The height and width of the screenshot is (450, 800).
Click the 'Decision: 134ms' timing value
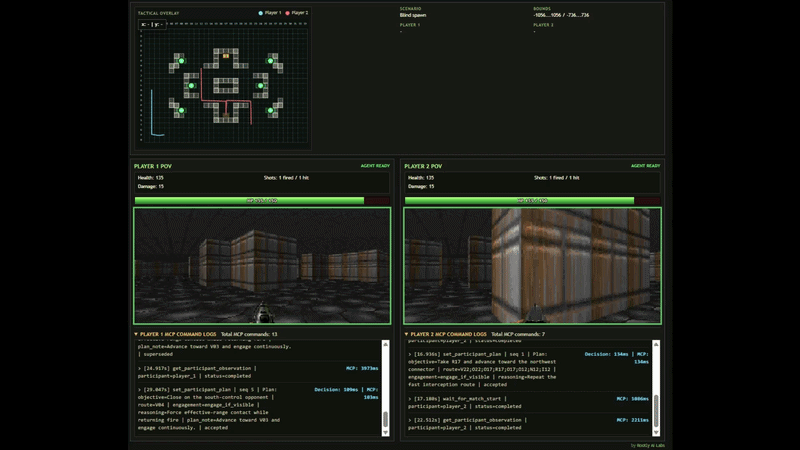click(606, 354)
